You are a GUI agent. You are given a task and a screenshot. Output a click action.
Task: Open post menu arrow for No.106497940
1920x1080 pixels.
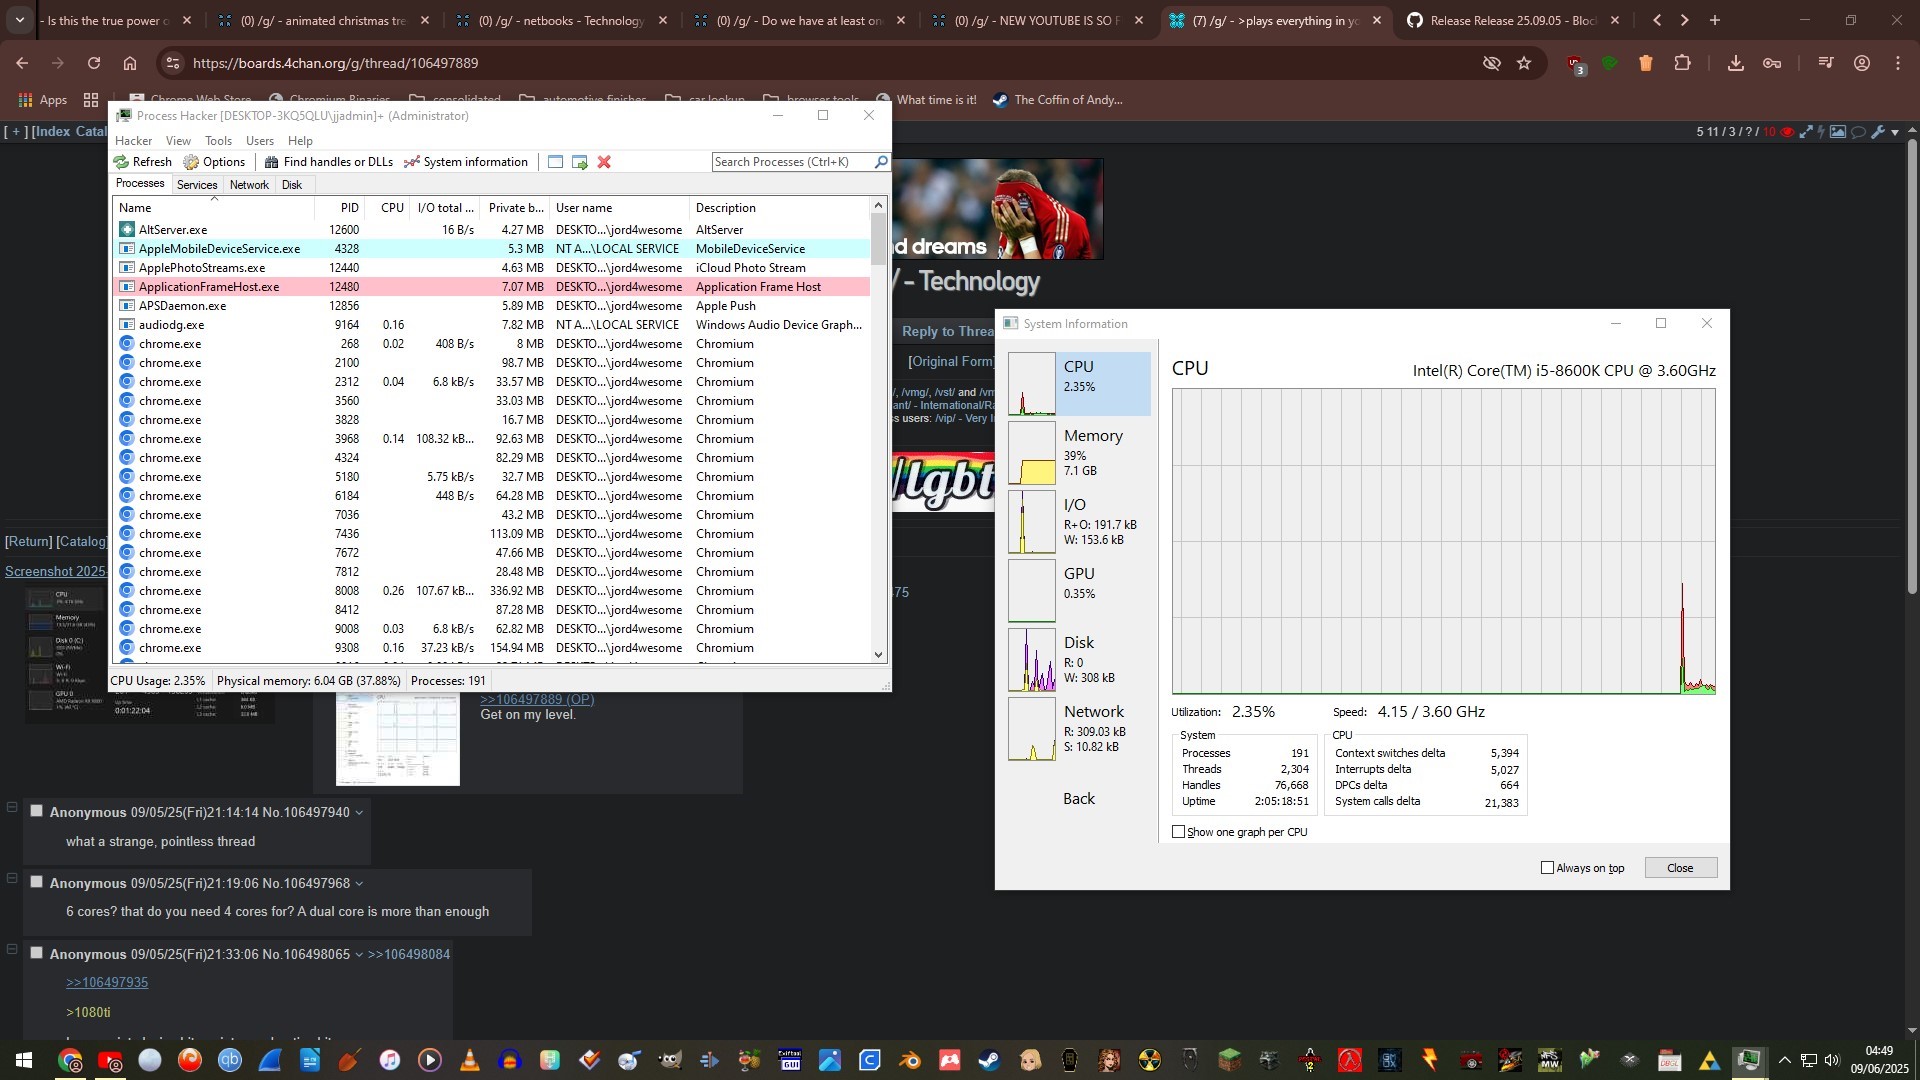tap(359, 813)
